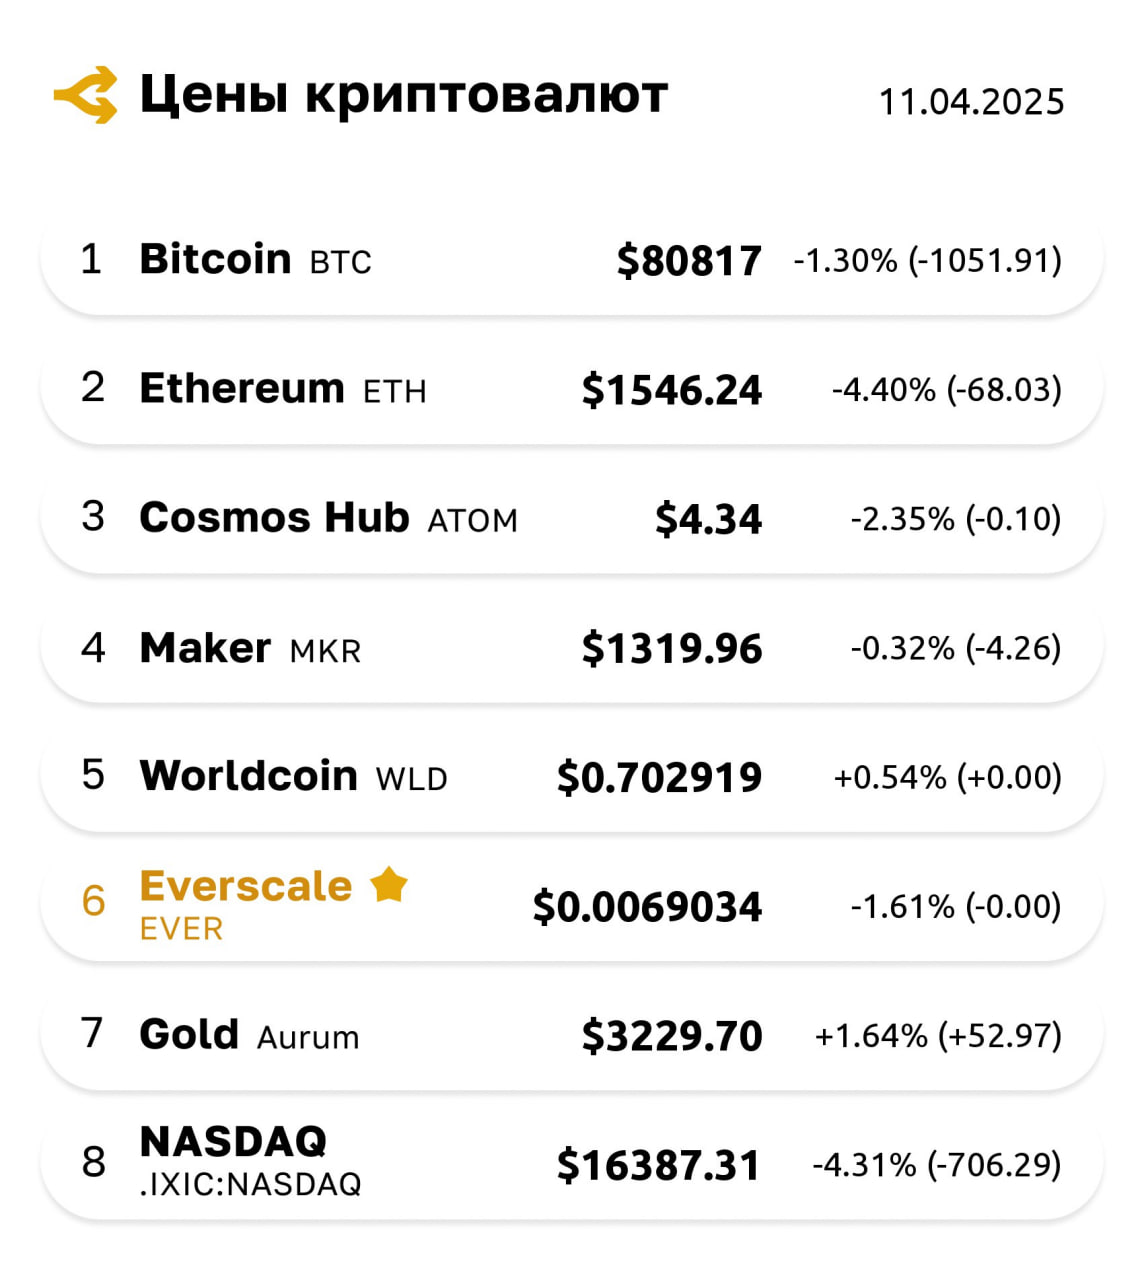The height and width of the screenshot is (1280, 1144).
Task: Open the NASDAQ .IXIC:NASDAQ row
Action: click(x=572, y=1163)
